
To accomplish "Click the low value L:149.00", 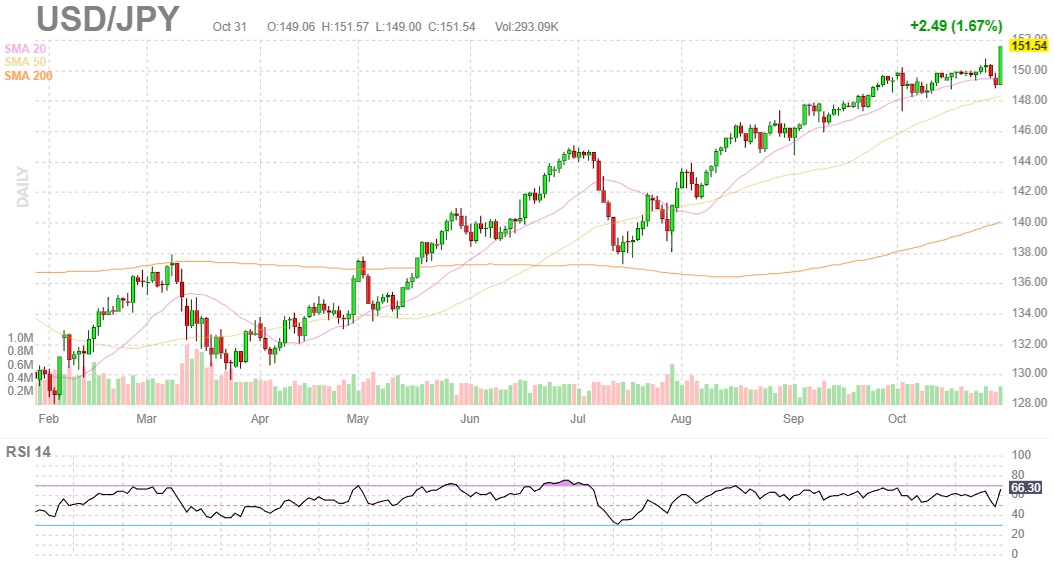I will 399,27.
